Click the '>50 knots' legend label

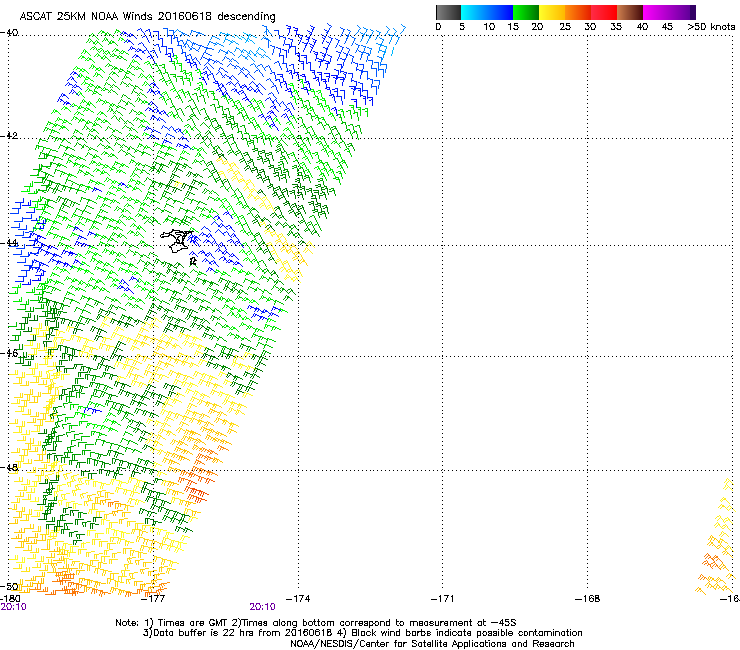tap(711, 27)
